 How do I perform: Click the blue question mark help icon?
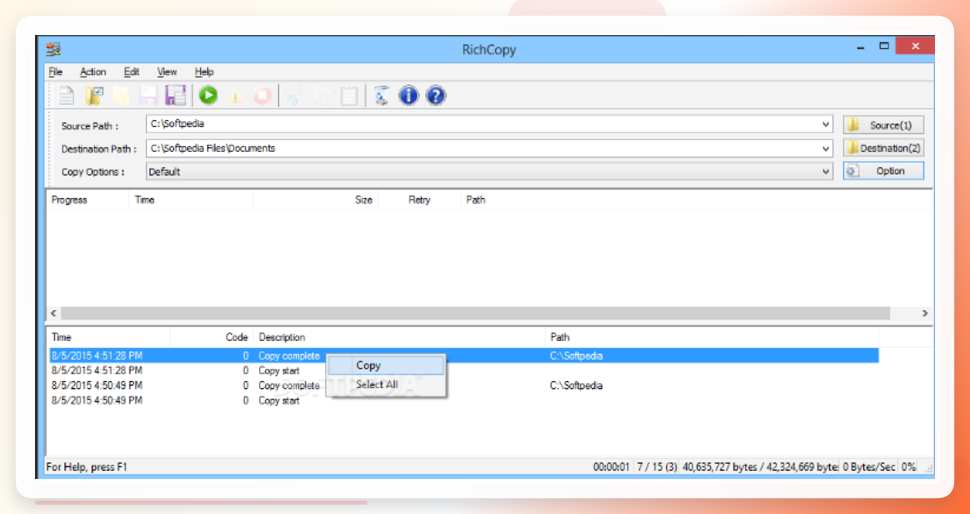pos(436,95)
